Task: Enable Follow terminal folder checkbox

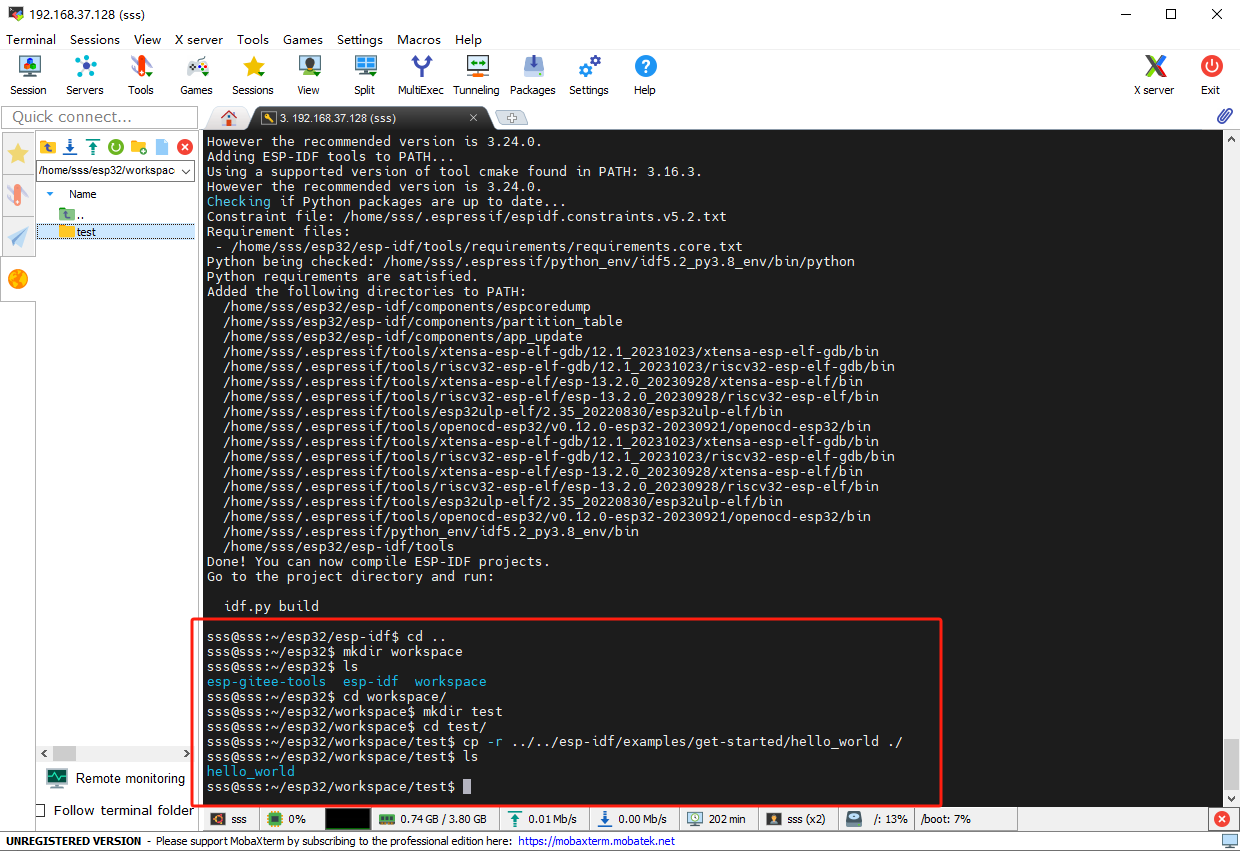Action: [x=41, y=810]
